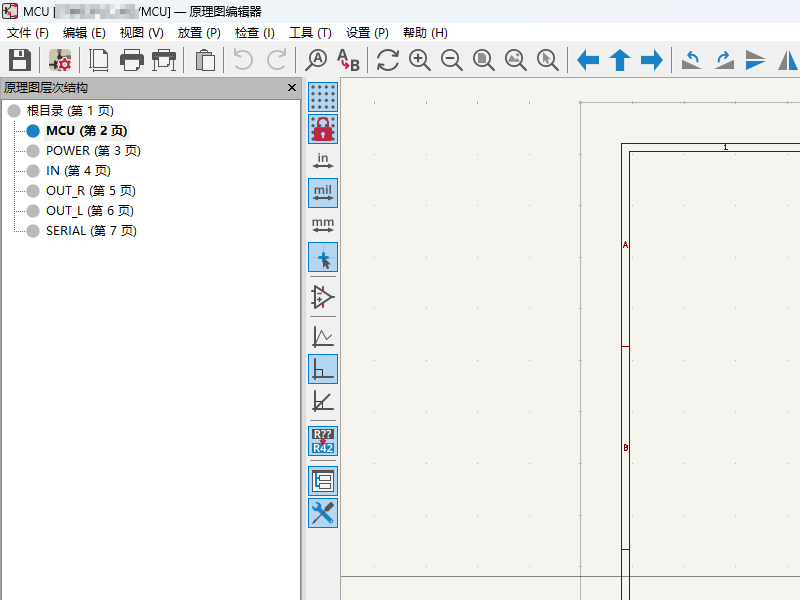The image size is (800, 600).
Task: Open schematic setup with the gear icon
Action: point(60,60)
